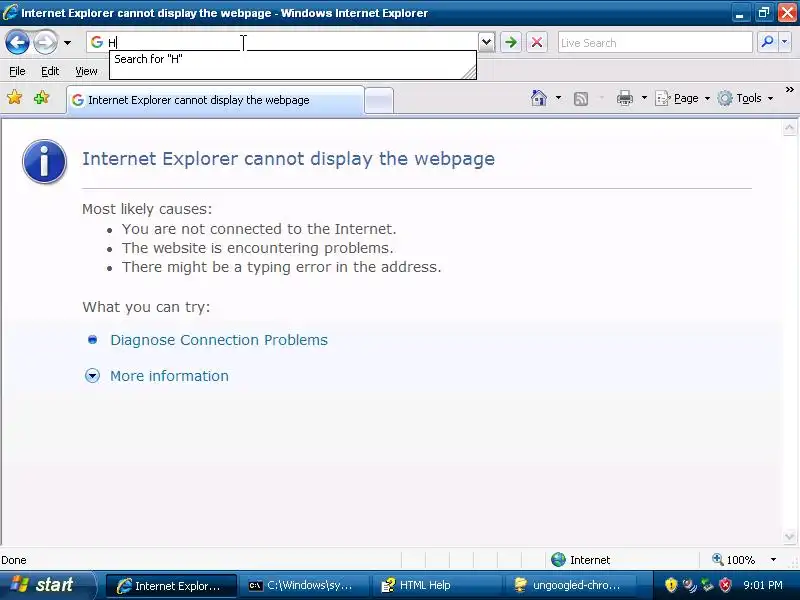Click the Print icon
The image size is (800, 600).
point(625,98)
